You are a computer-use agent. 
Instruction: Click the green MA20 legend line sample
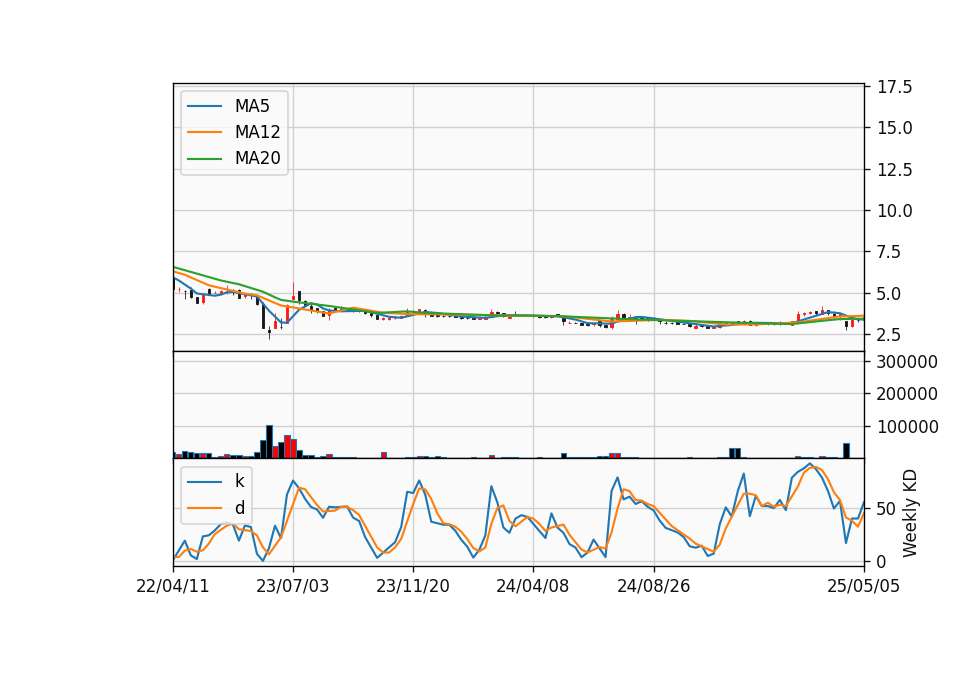(204, 159)
